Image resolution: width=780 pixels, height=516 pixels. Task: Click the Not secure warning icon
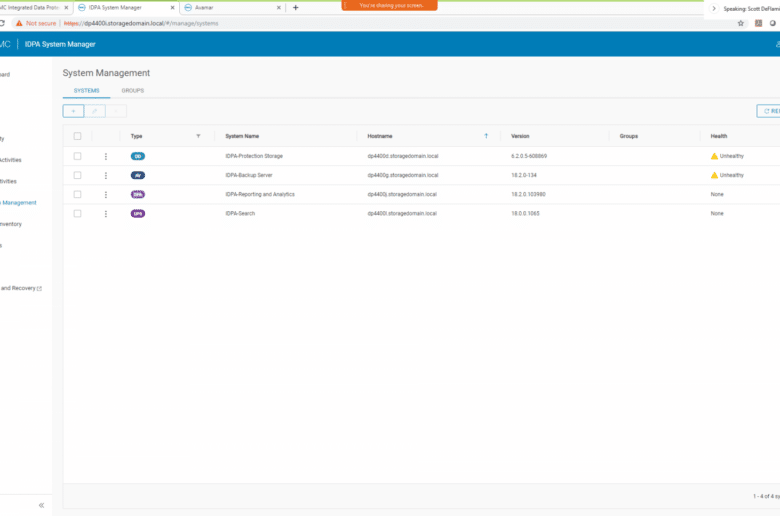tap(19, 23)
